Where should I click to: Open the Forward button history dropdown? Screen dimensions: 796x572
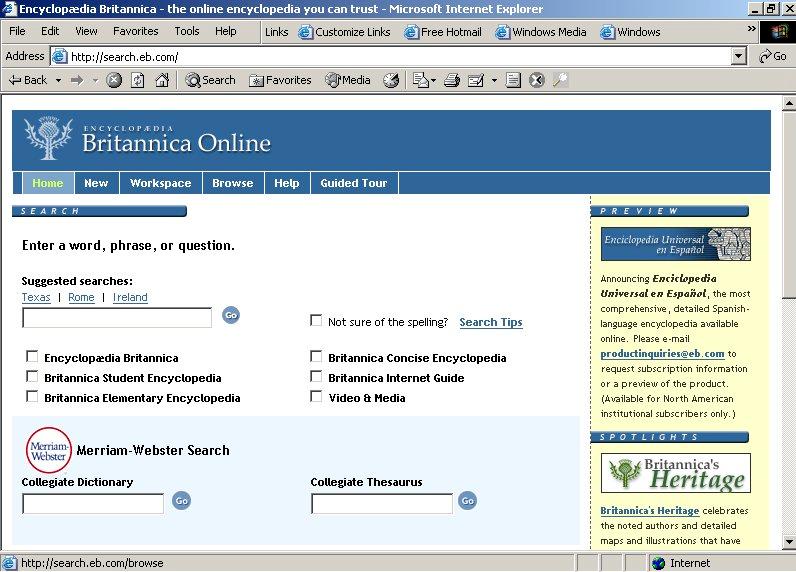coord(95,80)
